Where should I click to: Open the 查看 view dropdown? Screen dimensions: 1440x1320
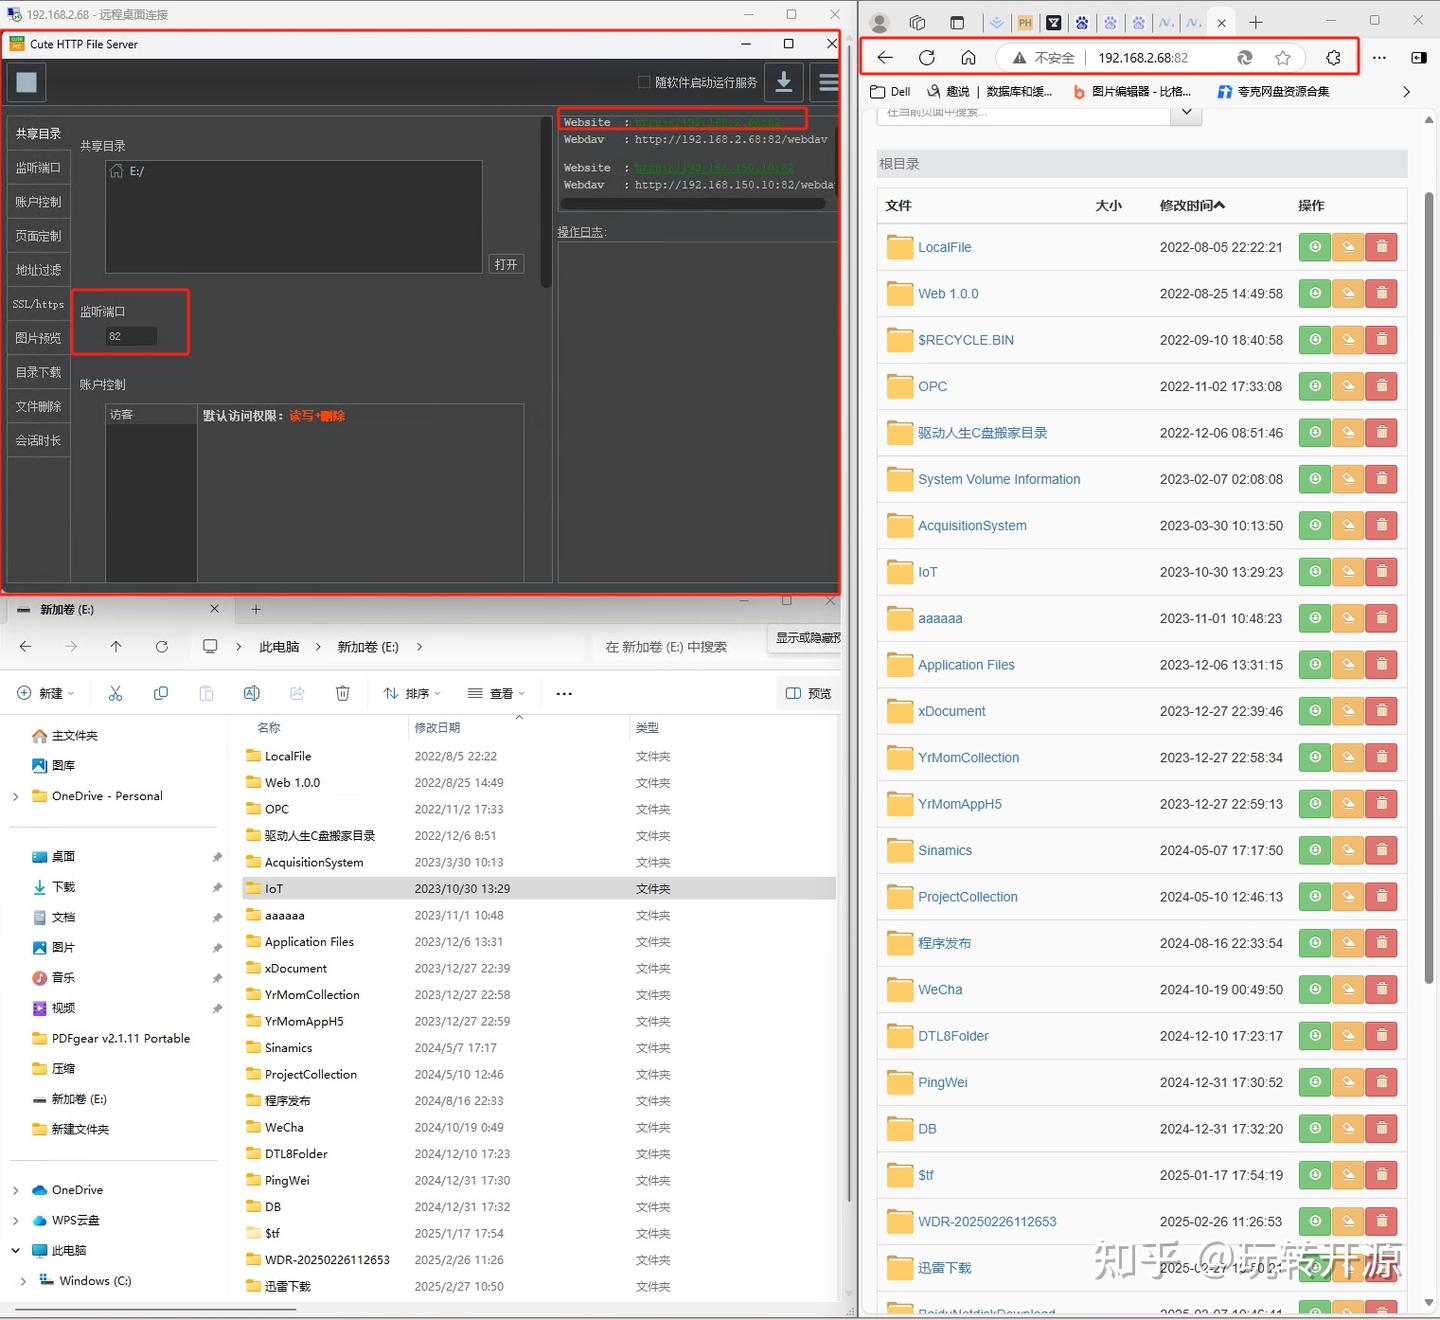pos(496,692)
